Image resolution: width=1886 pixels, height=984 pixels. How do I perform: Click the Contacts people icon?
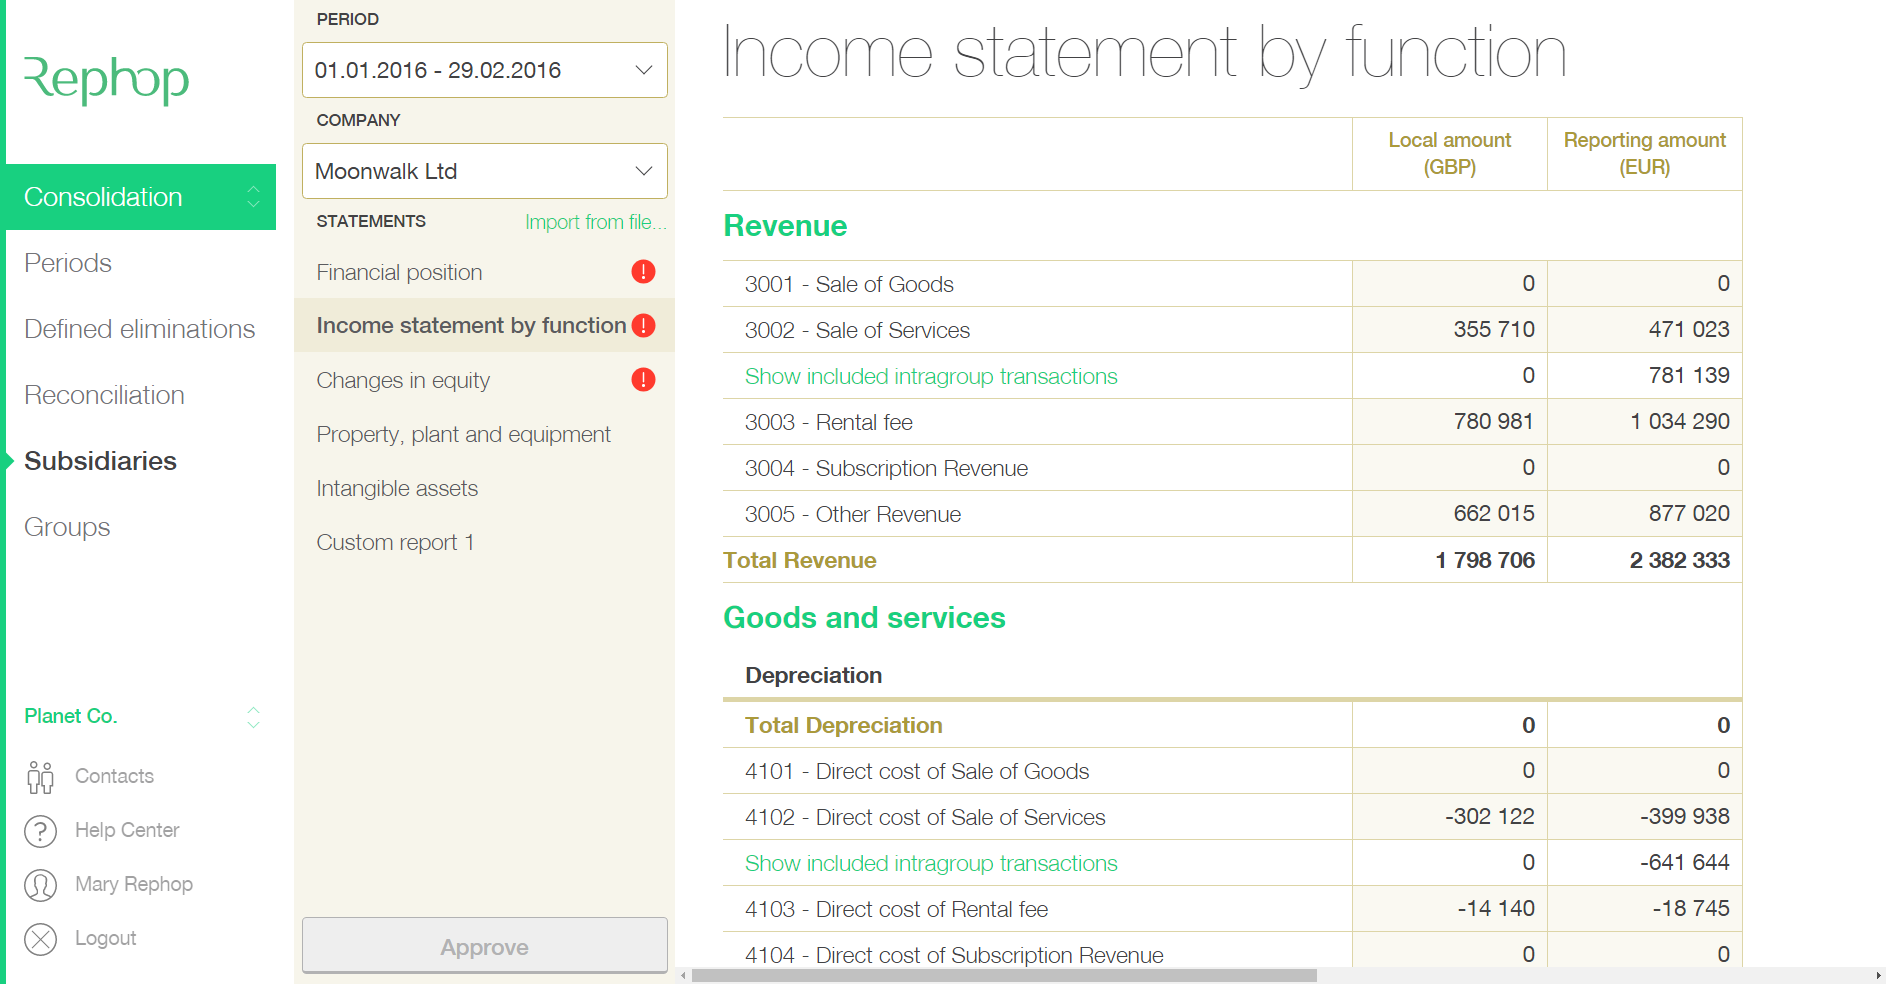pyautogui.click(x=40, y=777)
